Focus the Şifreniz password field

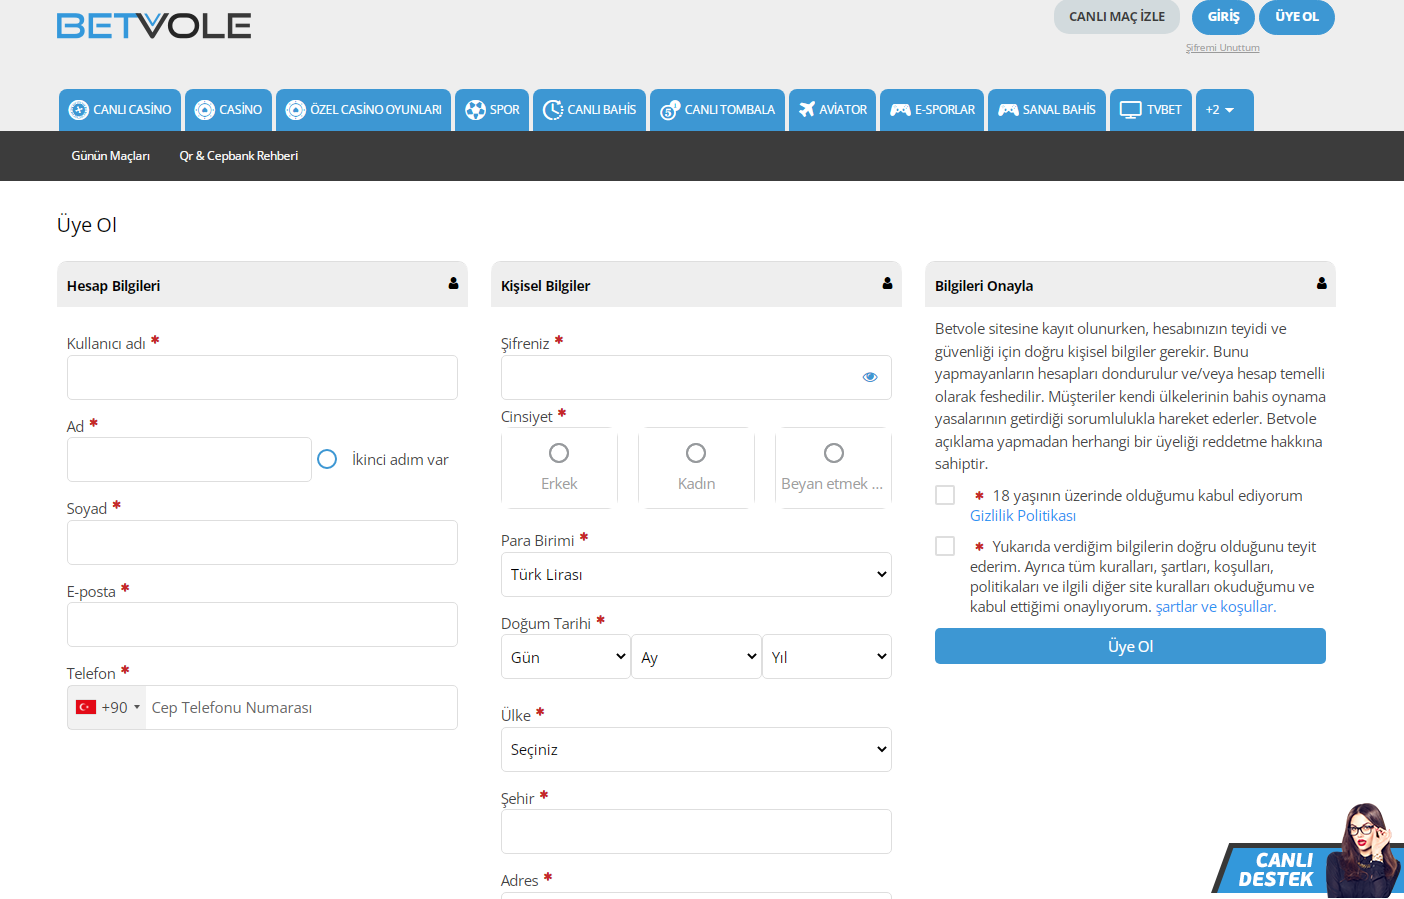point(696,377)
